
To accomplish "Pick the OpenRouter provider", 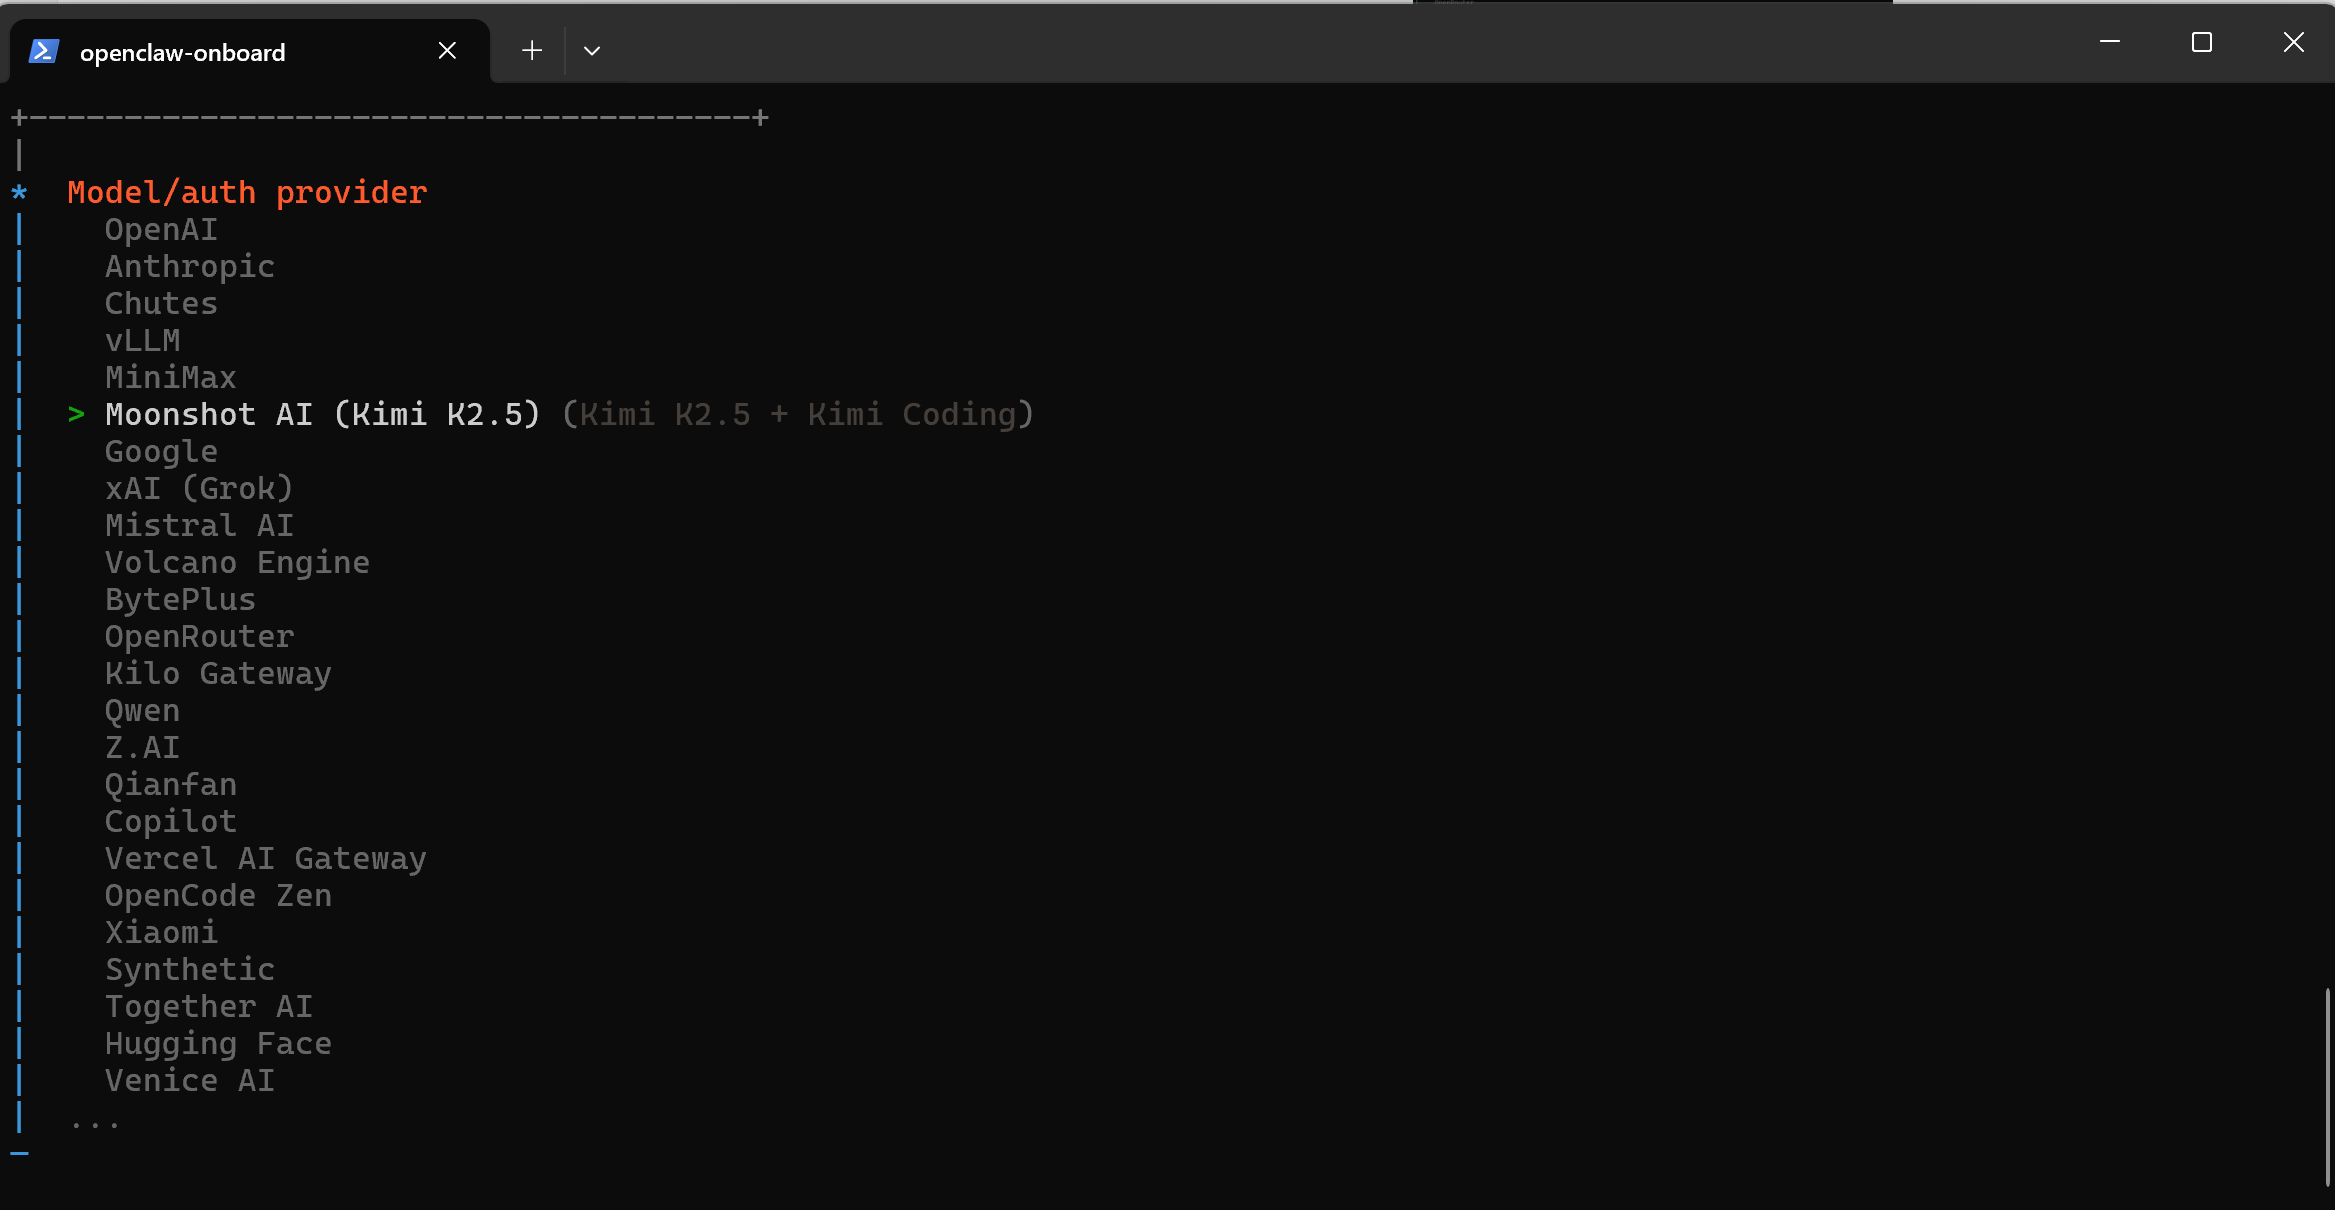I will (x=199, y=637).
